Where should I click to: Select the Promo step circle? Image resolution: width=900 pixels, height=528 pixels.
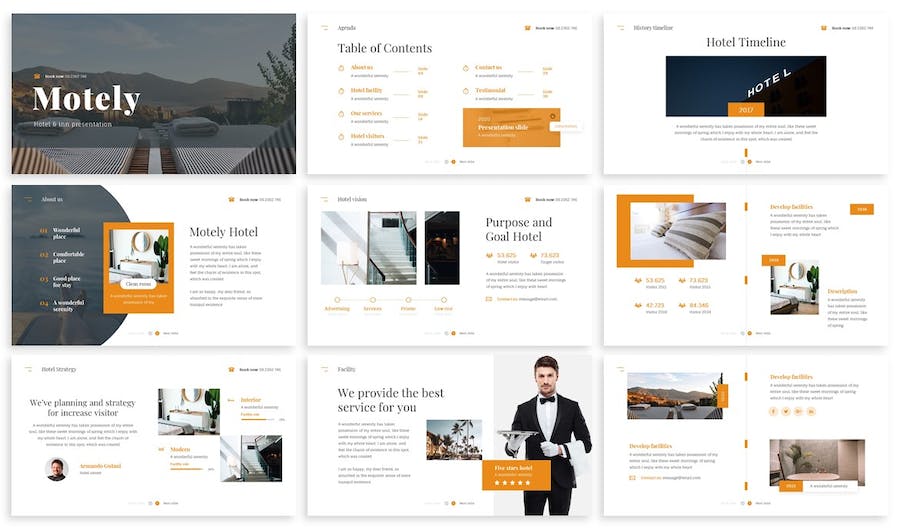point(408,299)
